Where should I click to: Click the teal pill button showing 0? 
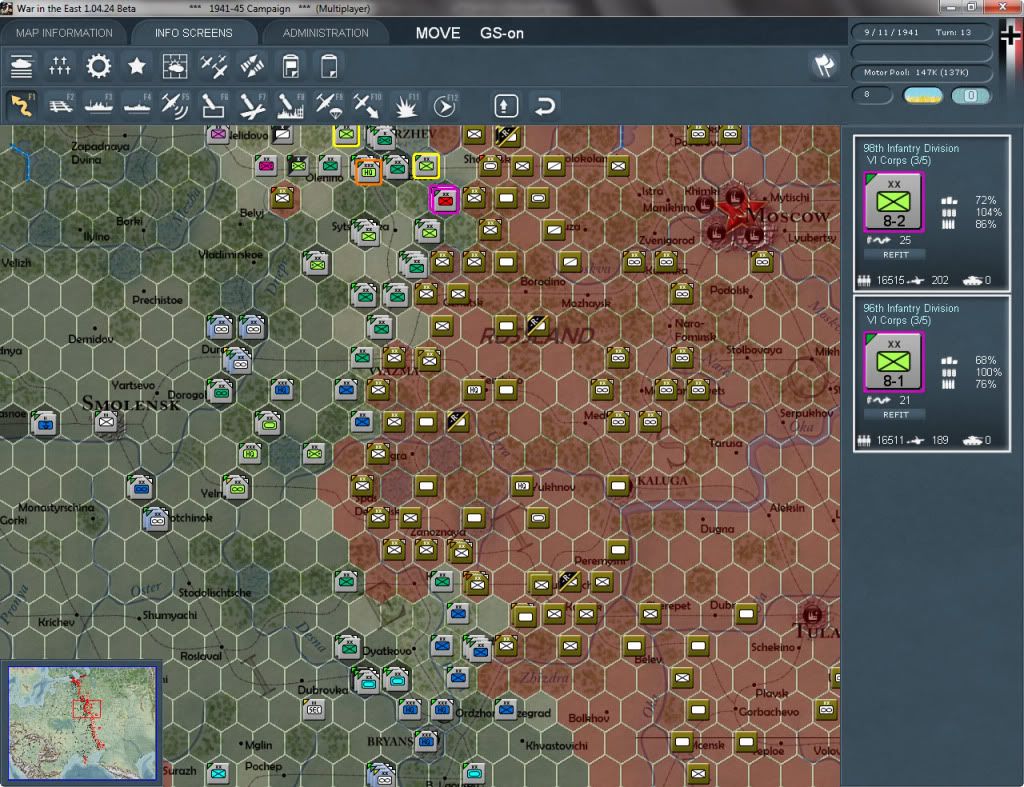(x=970, y=95)
